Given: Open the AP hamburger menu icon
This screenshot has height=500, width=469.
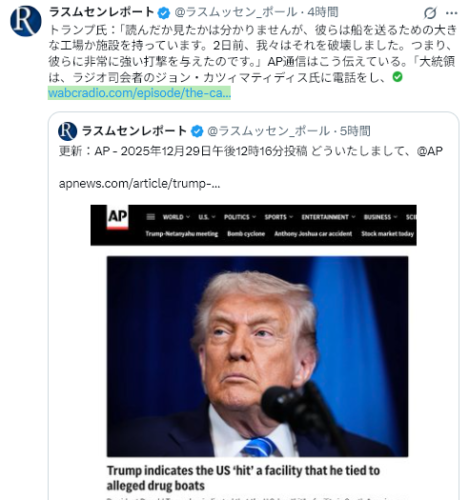Looking at the screenshot, I should tap(151, 217).
